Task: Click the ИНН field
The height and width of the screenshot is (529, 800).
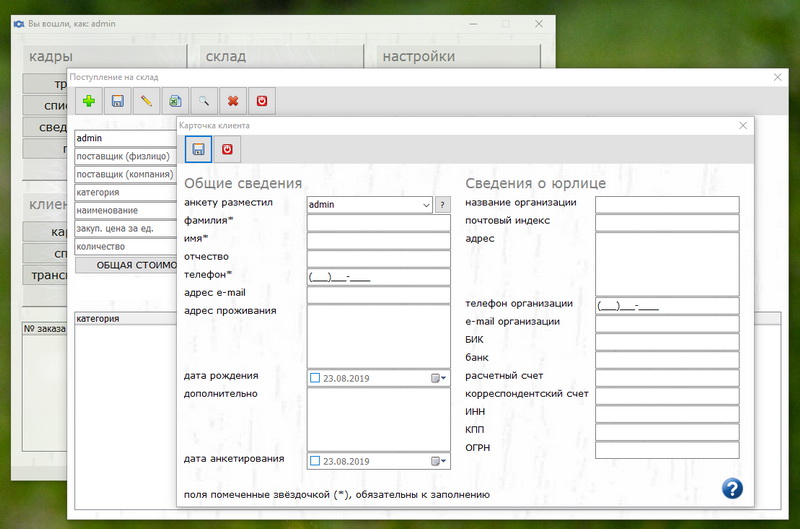Action: [x=667, y=414]
